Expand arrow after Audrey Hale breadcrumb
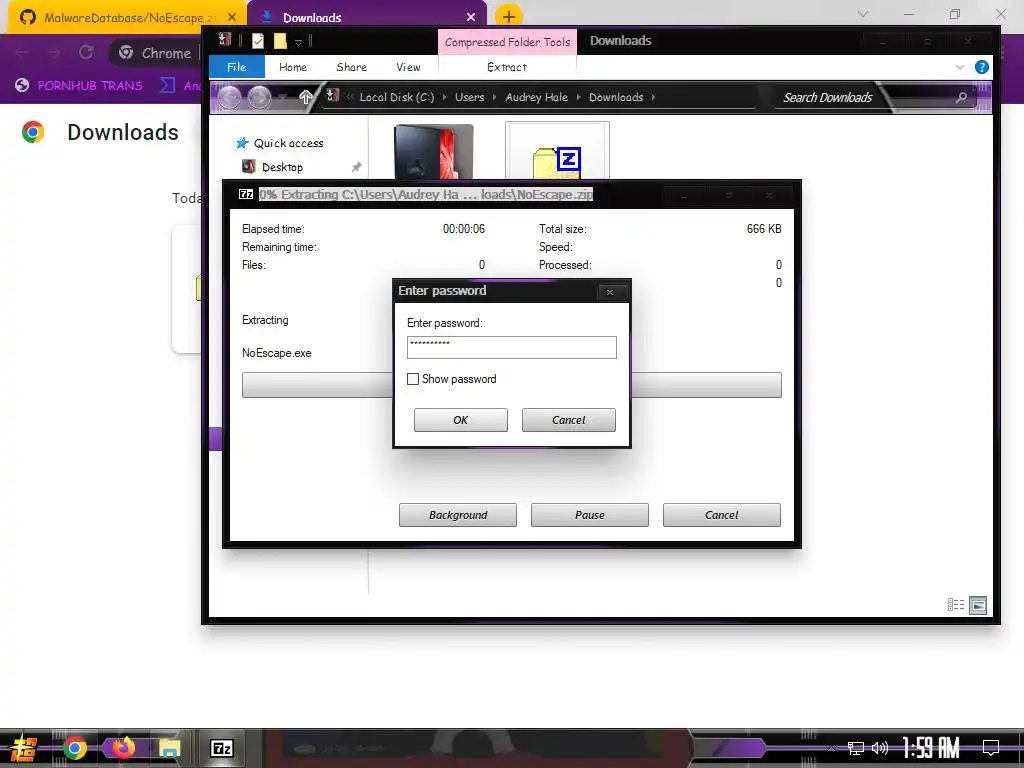The width and height of the screenshot is (1024, 768). tap(578, 97)
